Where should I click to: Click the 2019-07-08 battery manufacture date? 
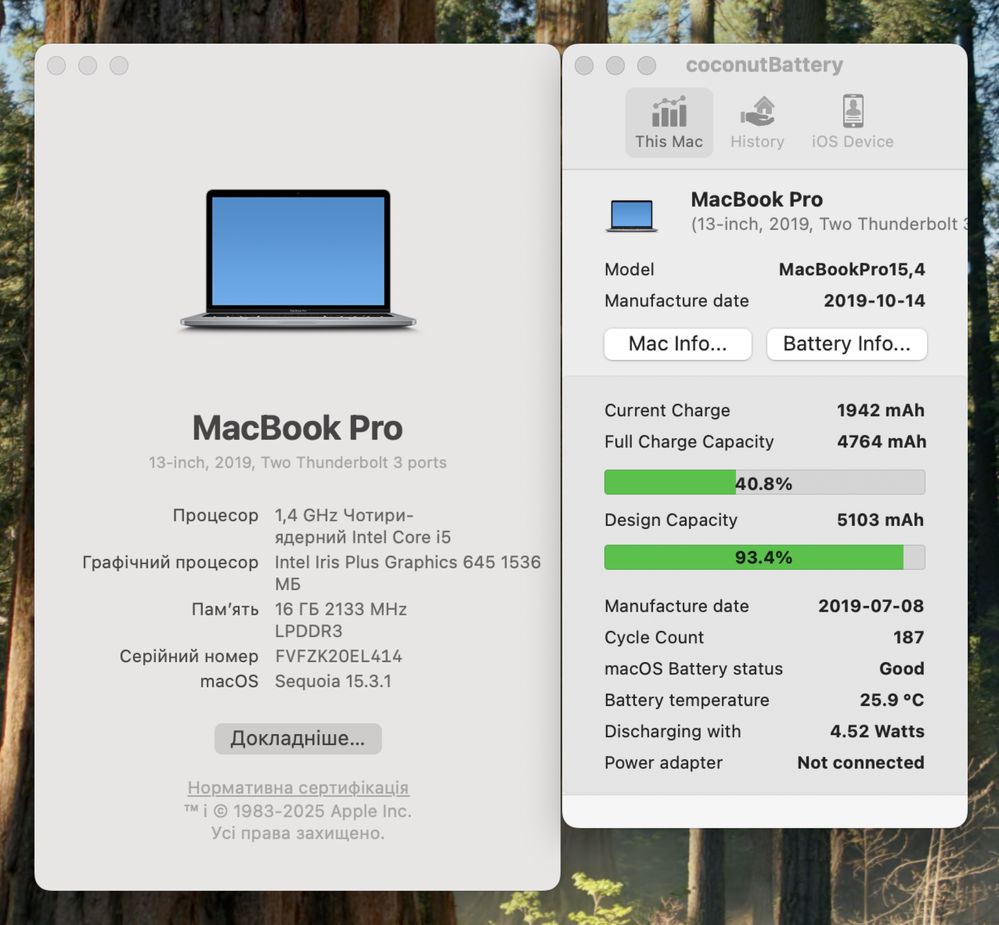tap(871, 606)
